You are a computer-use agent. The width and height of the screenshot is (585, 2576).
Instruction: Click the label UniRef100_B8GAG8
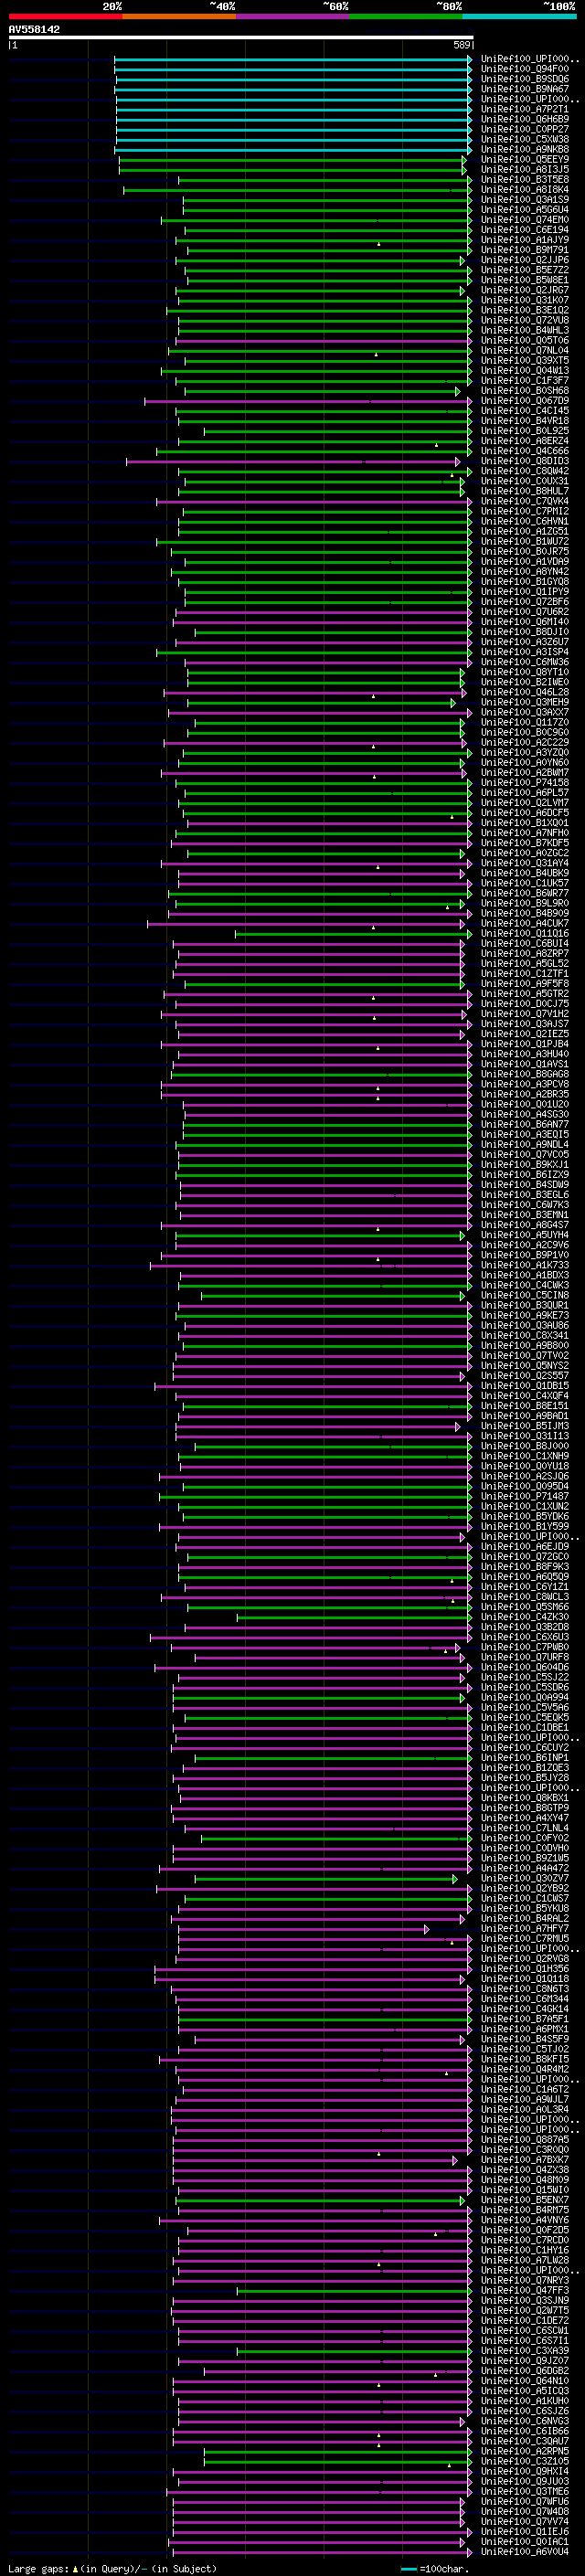pos(524,1074)
